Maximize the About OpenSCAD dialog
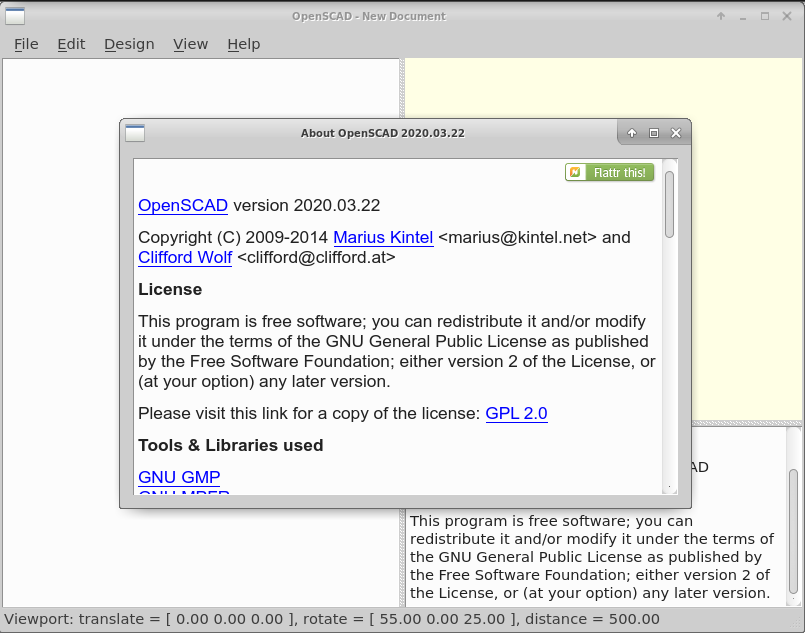 654,133
